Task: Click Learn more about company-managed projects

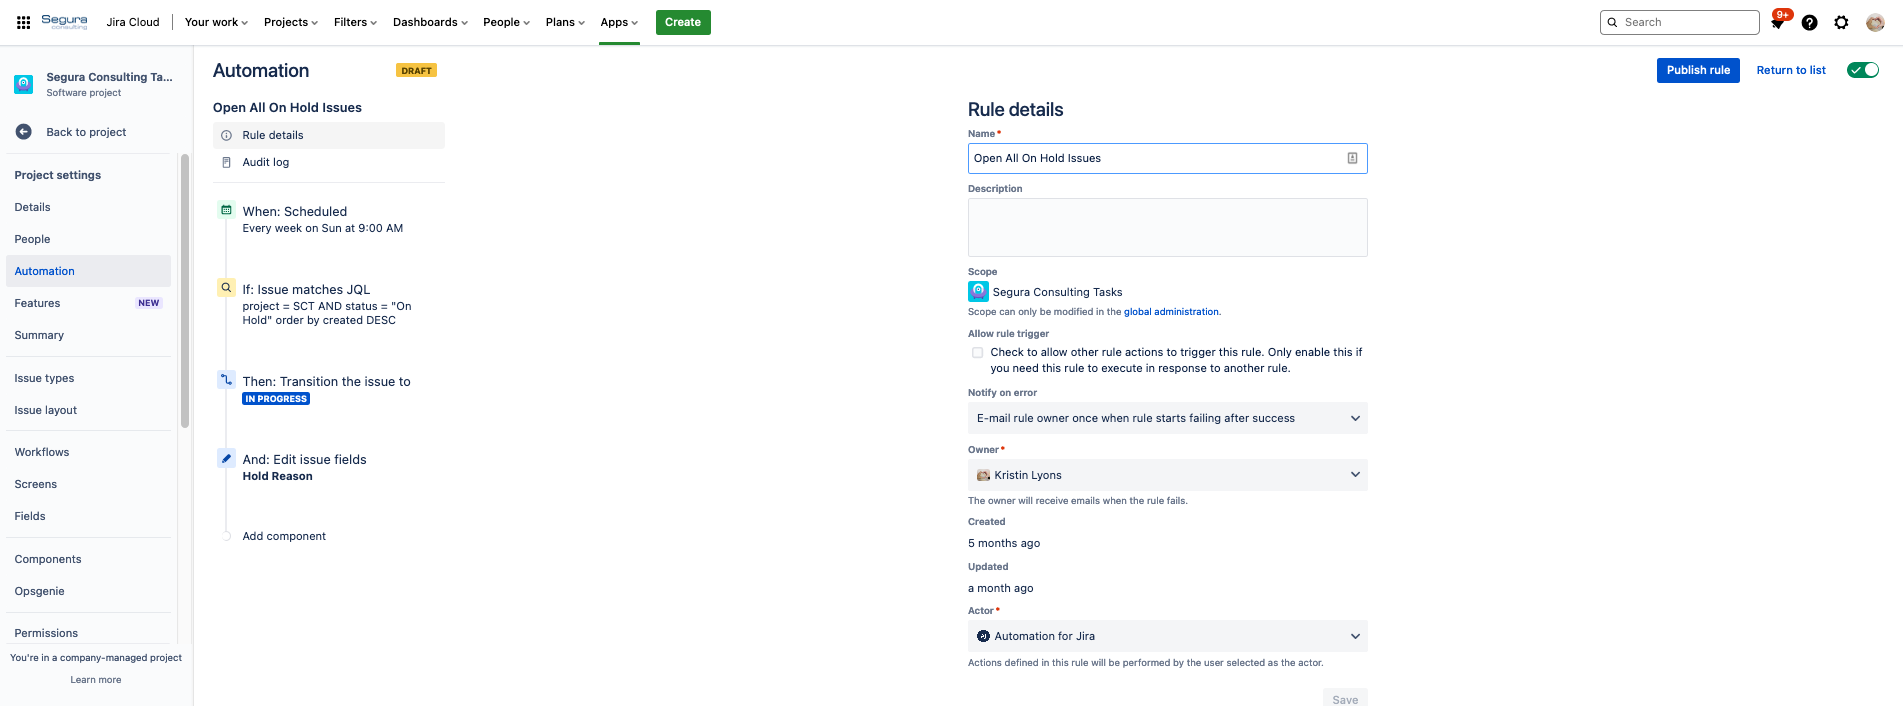Action: click(x=96, y=680)
